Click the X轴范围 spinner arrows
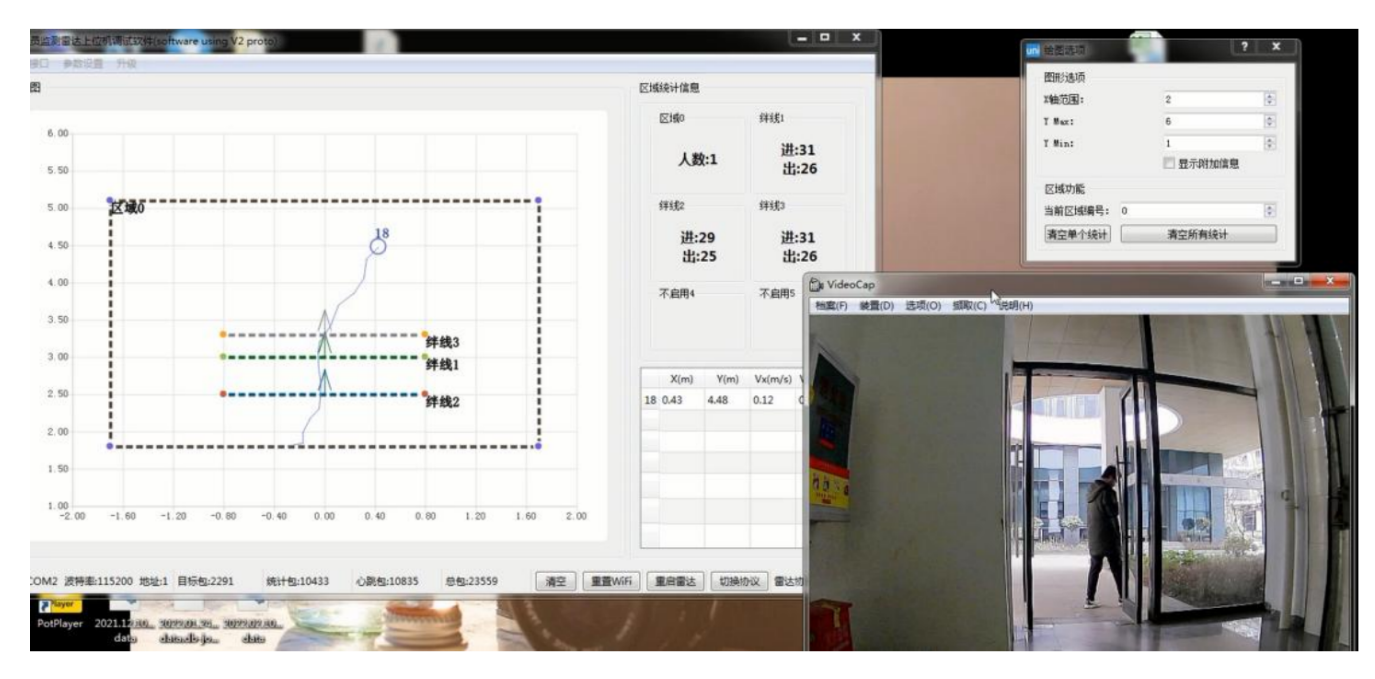 pyautogui.click(x=1270, y=99)
